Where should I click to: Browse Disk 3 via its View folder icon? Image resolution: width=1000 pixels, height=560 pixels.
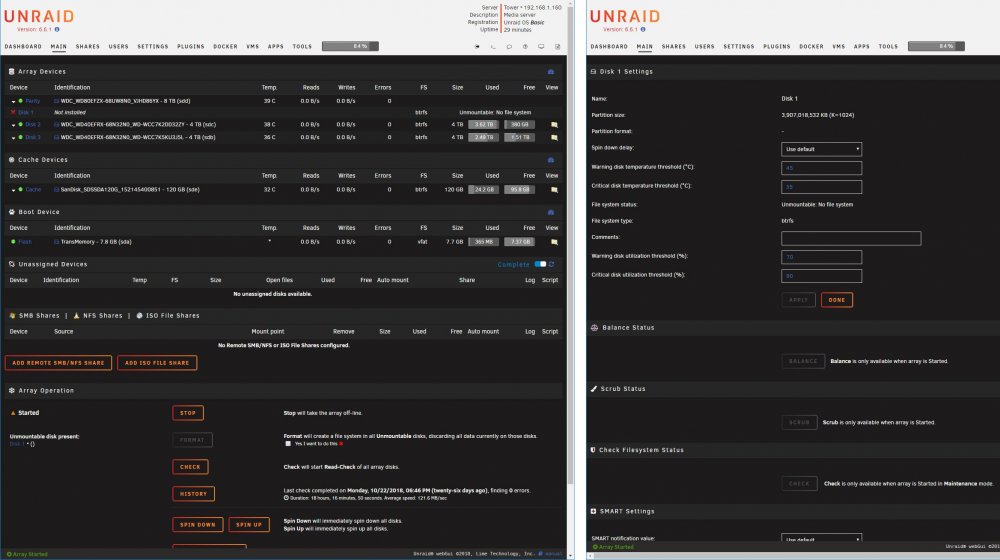554,138
